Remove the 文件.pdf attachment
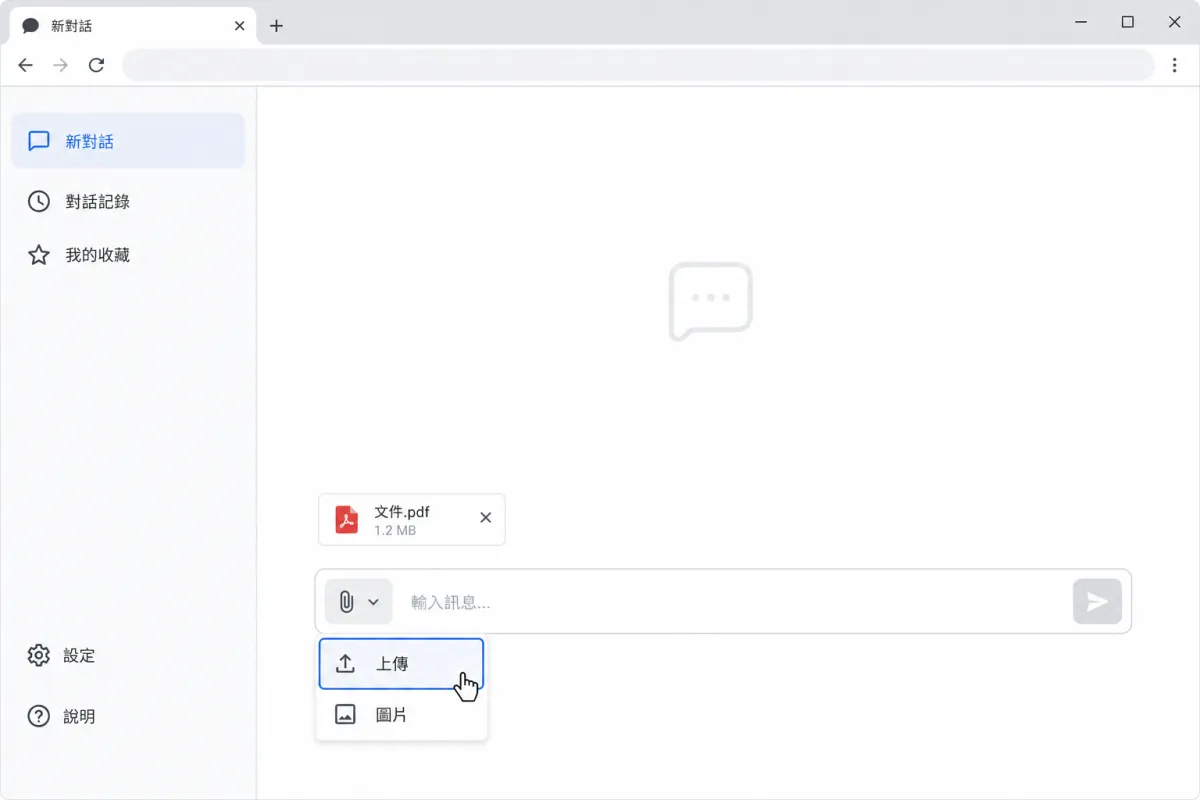 [486, 518]
